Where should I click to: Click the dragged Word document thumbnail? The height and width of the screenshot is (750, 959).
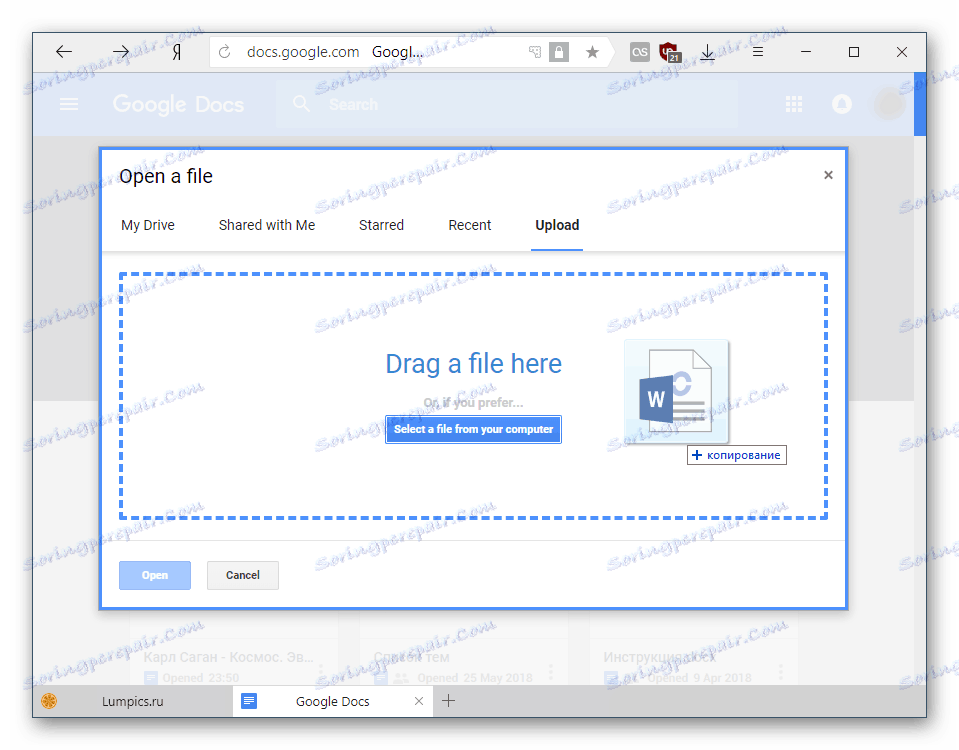pos(676,392)
